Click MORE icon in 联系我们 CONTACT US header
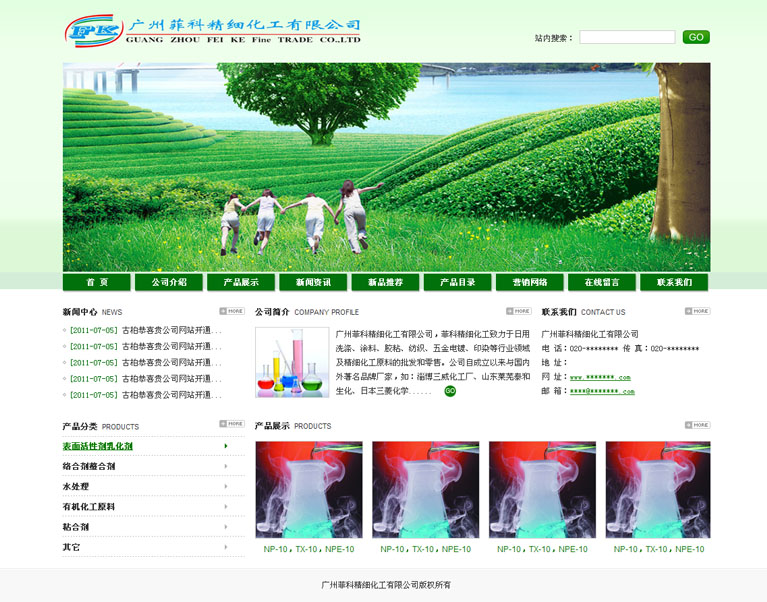Screen dimensions: 767x602 coord(698,311)
